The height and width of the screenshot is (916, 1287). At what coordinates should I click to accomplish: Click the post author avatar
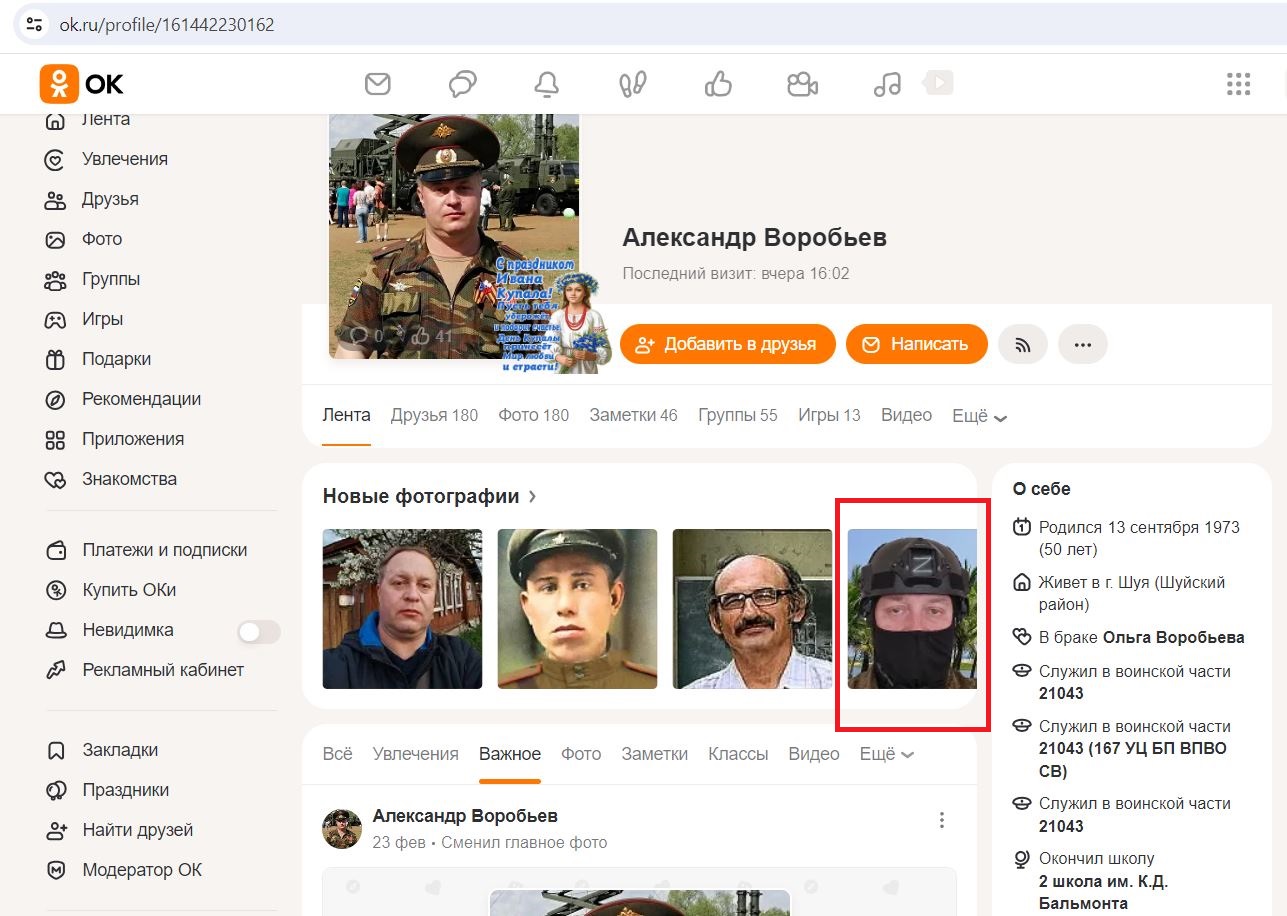pyautogui.click(x=341, y=829)
